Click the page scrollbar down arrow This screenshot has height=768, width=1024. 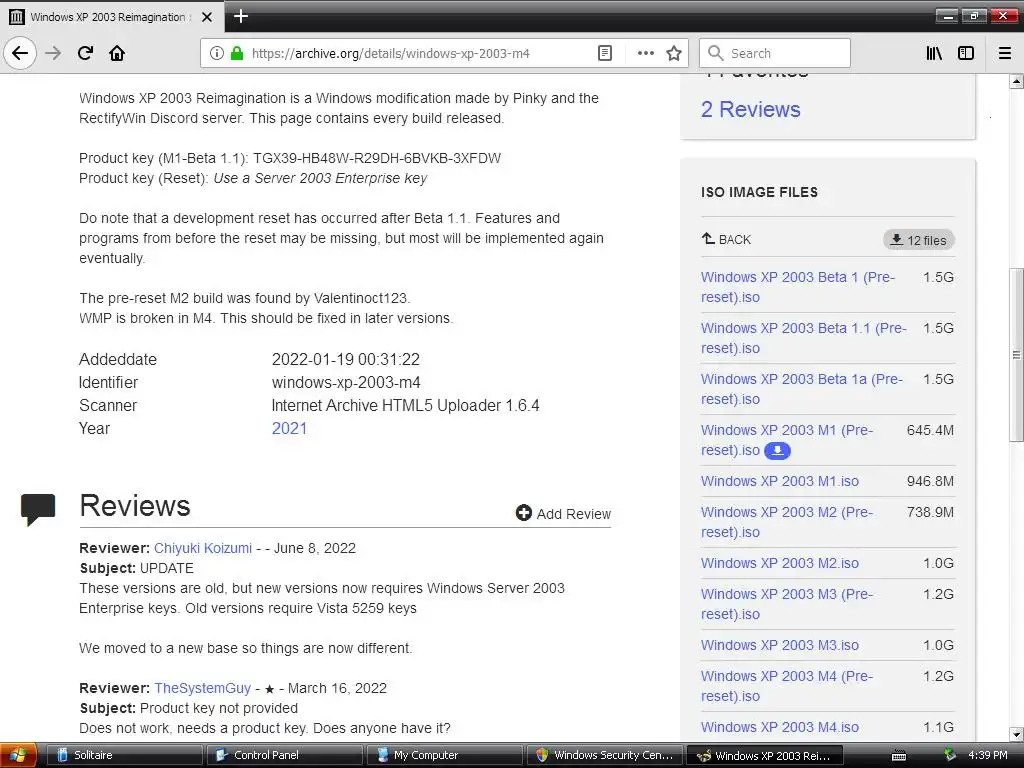tap(1016, 734)
